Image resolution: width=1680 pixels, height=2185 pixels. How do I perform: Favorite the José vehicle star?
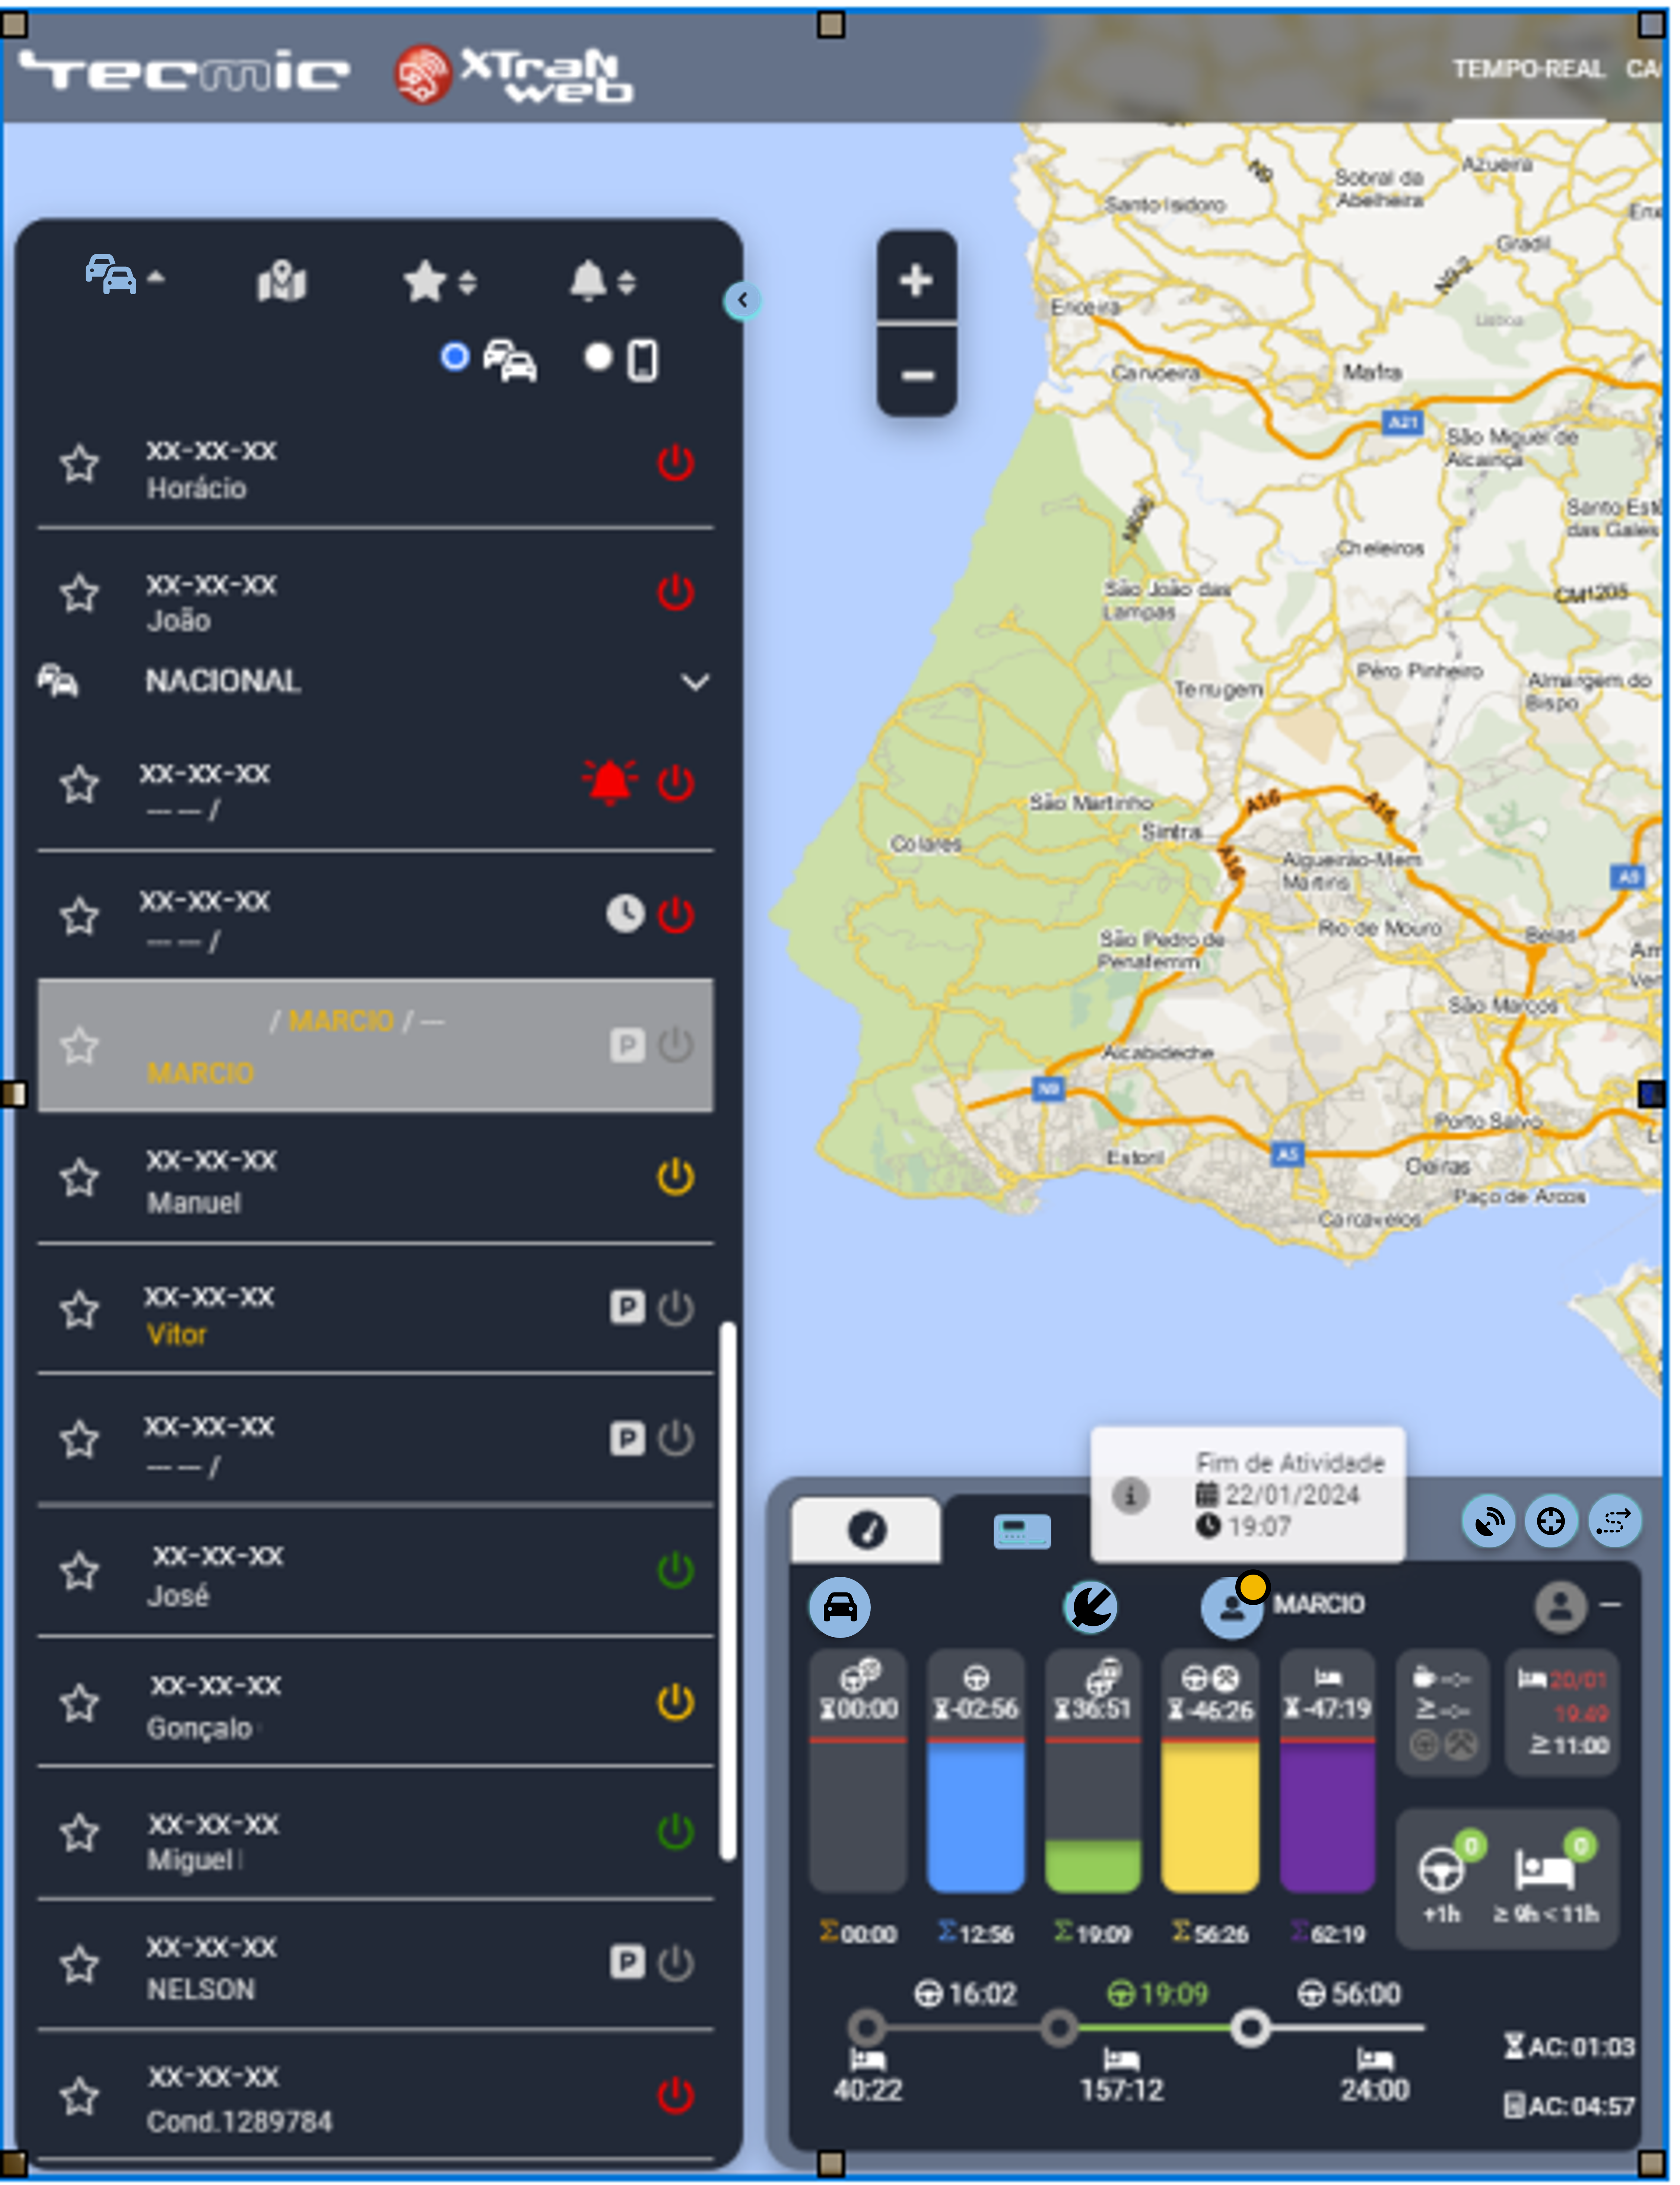(79, 1571)
